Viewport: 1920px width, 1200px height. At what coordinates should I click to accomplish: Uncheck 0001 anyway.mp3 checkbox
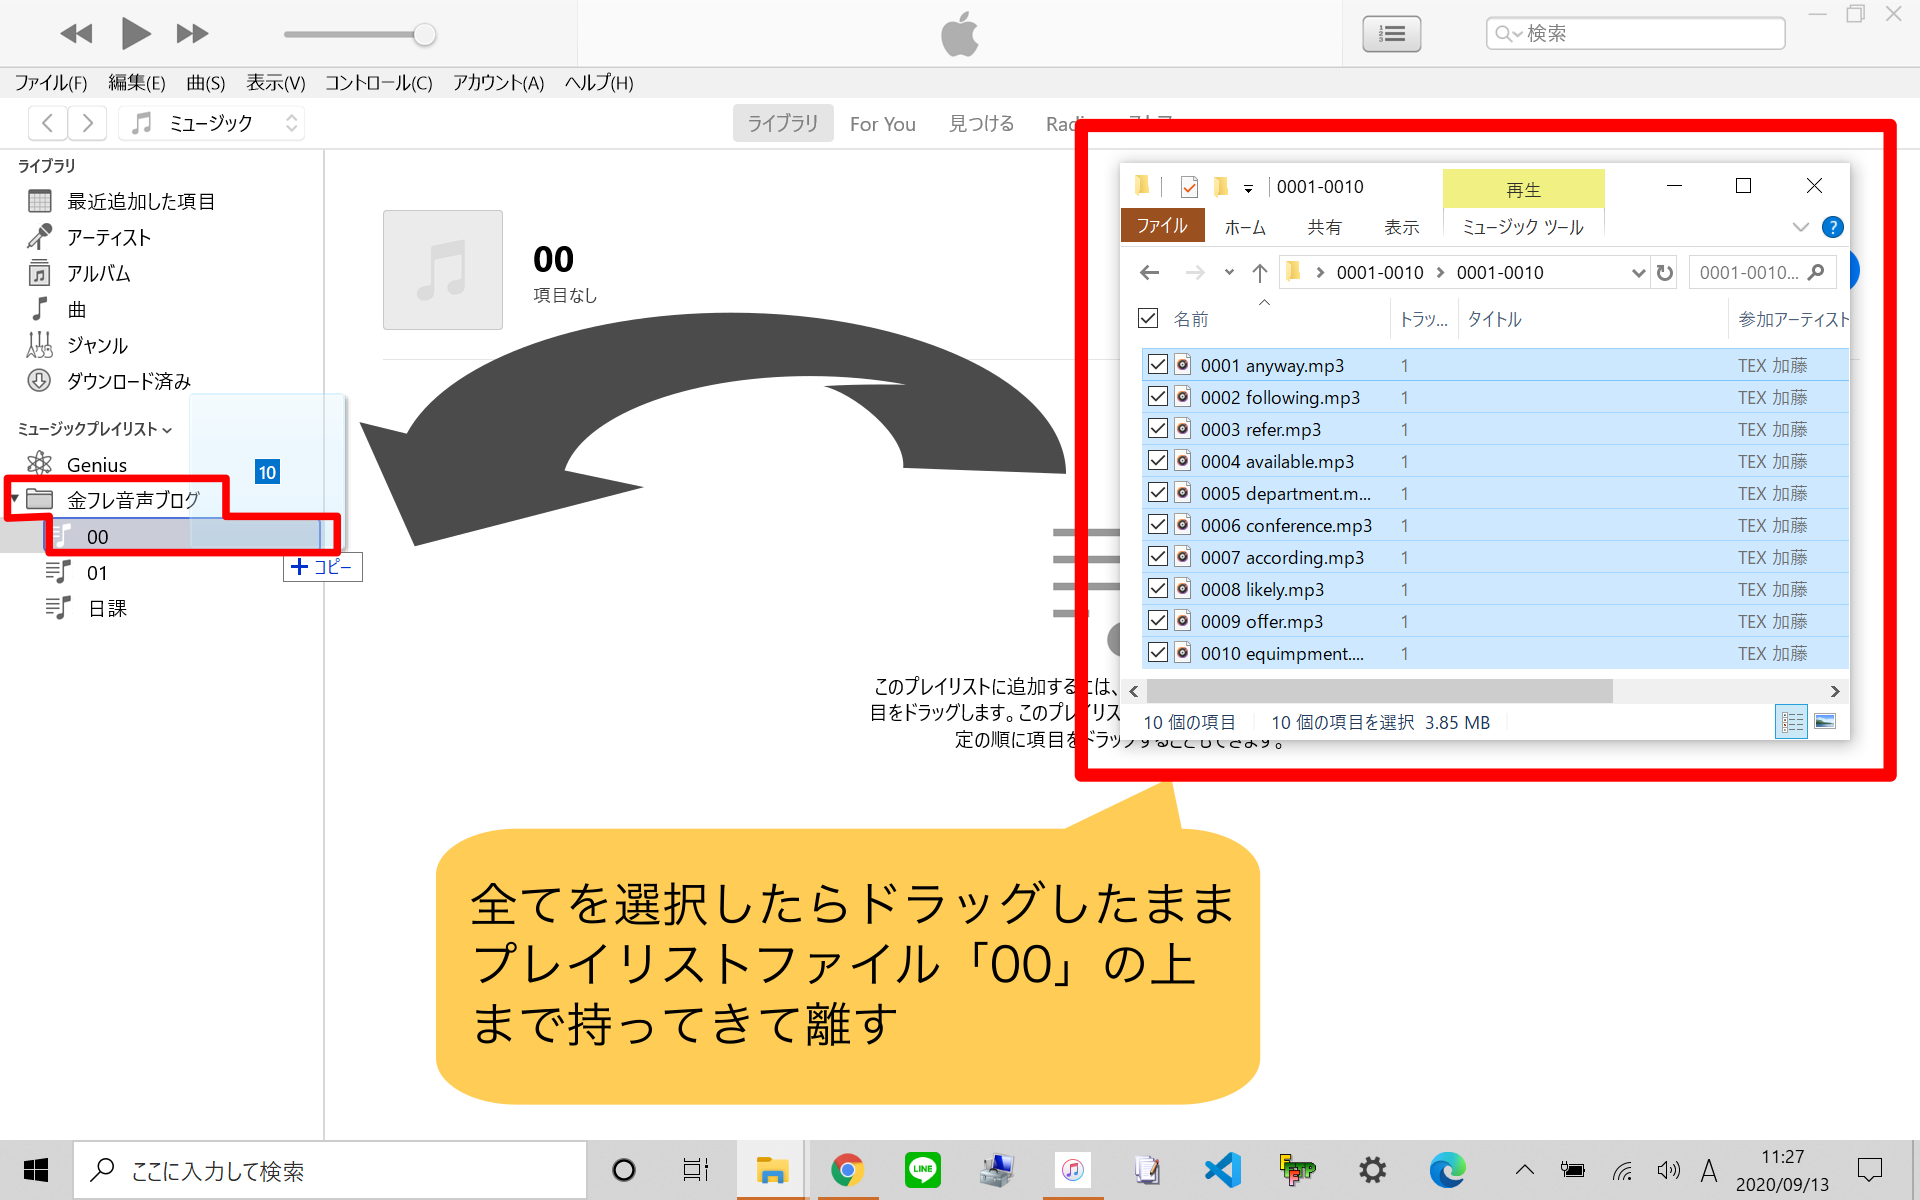1157,364
